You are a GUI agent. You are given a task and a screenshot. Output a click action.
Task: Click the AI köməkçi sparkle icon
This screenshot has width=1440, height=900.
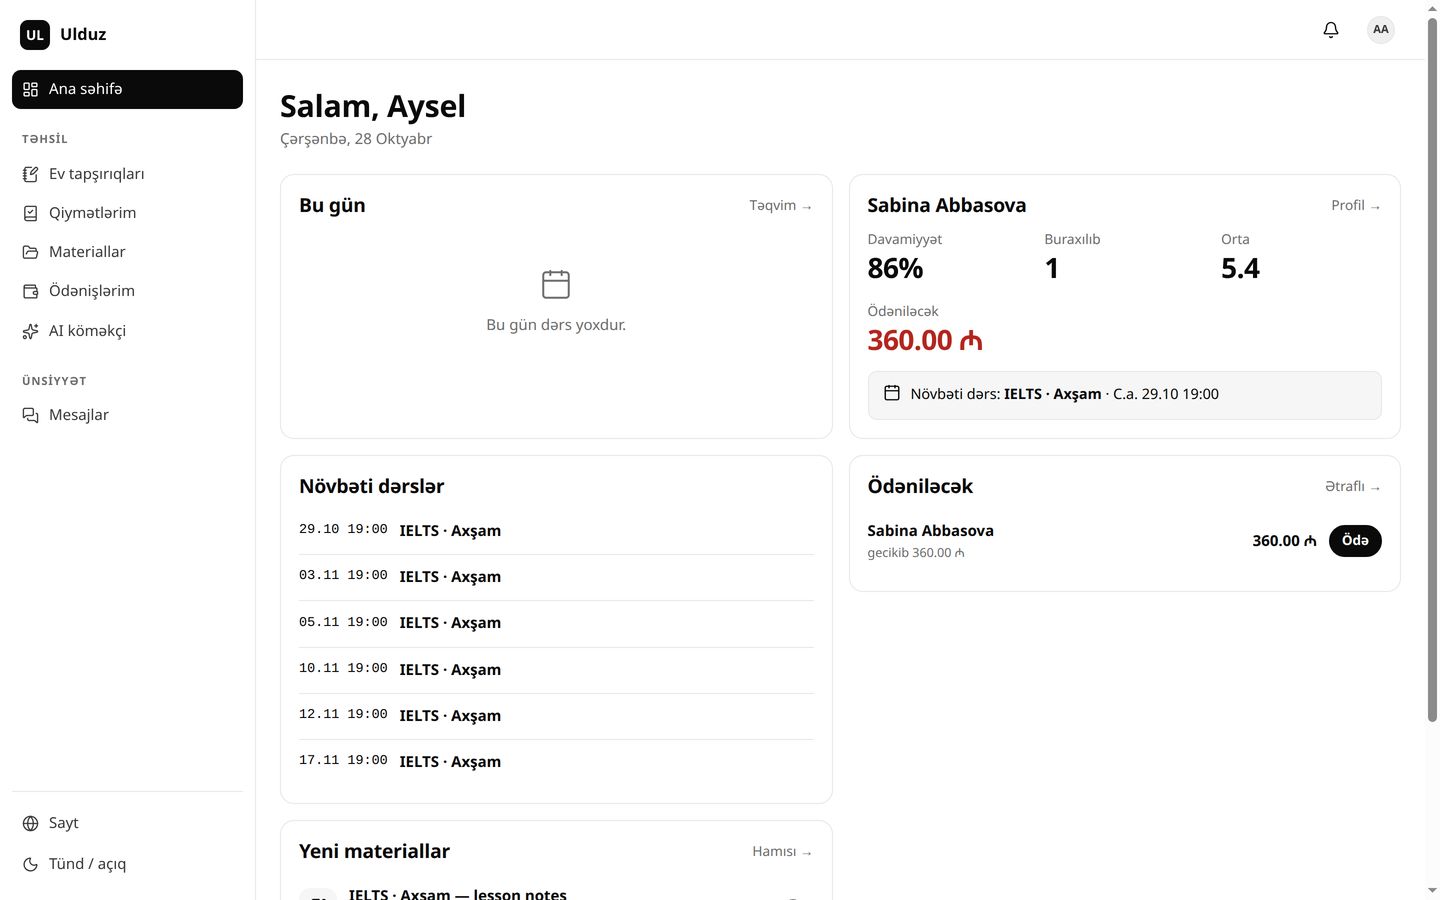[x=31, y=331]
